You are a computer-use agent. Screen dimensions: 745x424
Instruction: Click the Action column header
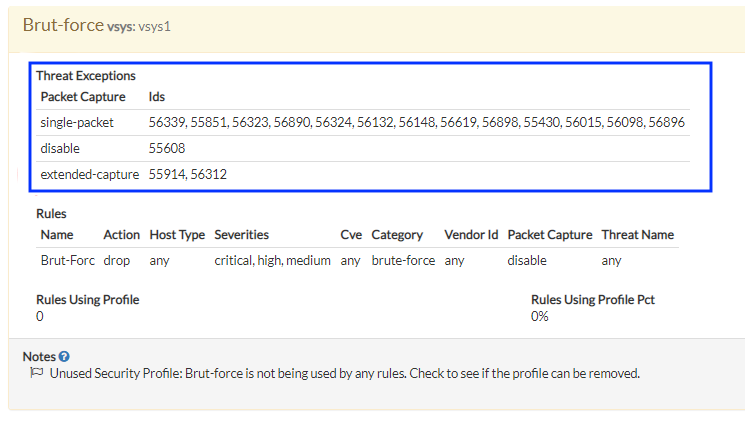122,234
